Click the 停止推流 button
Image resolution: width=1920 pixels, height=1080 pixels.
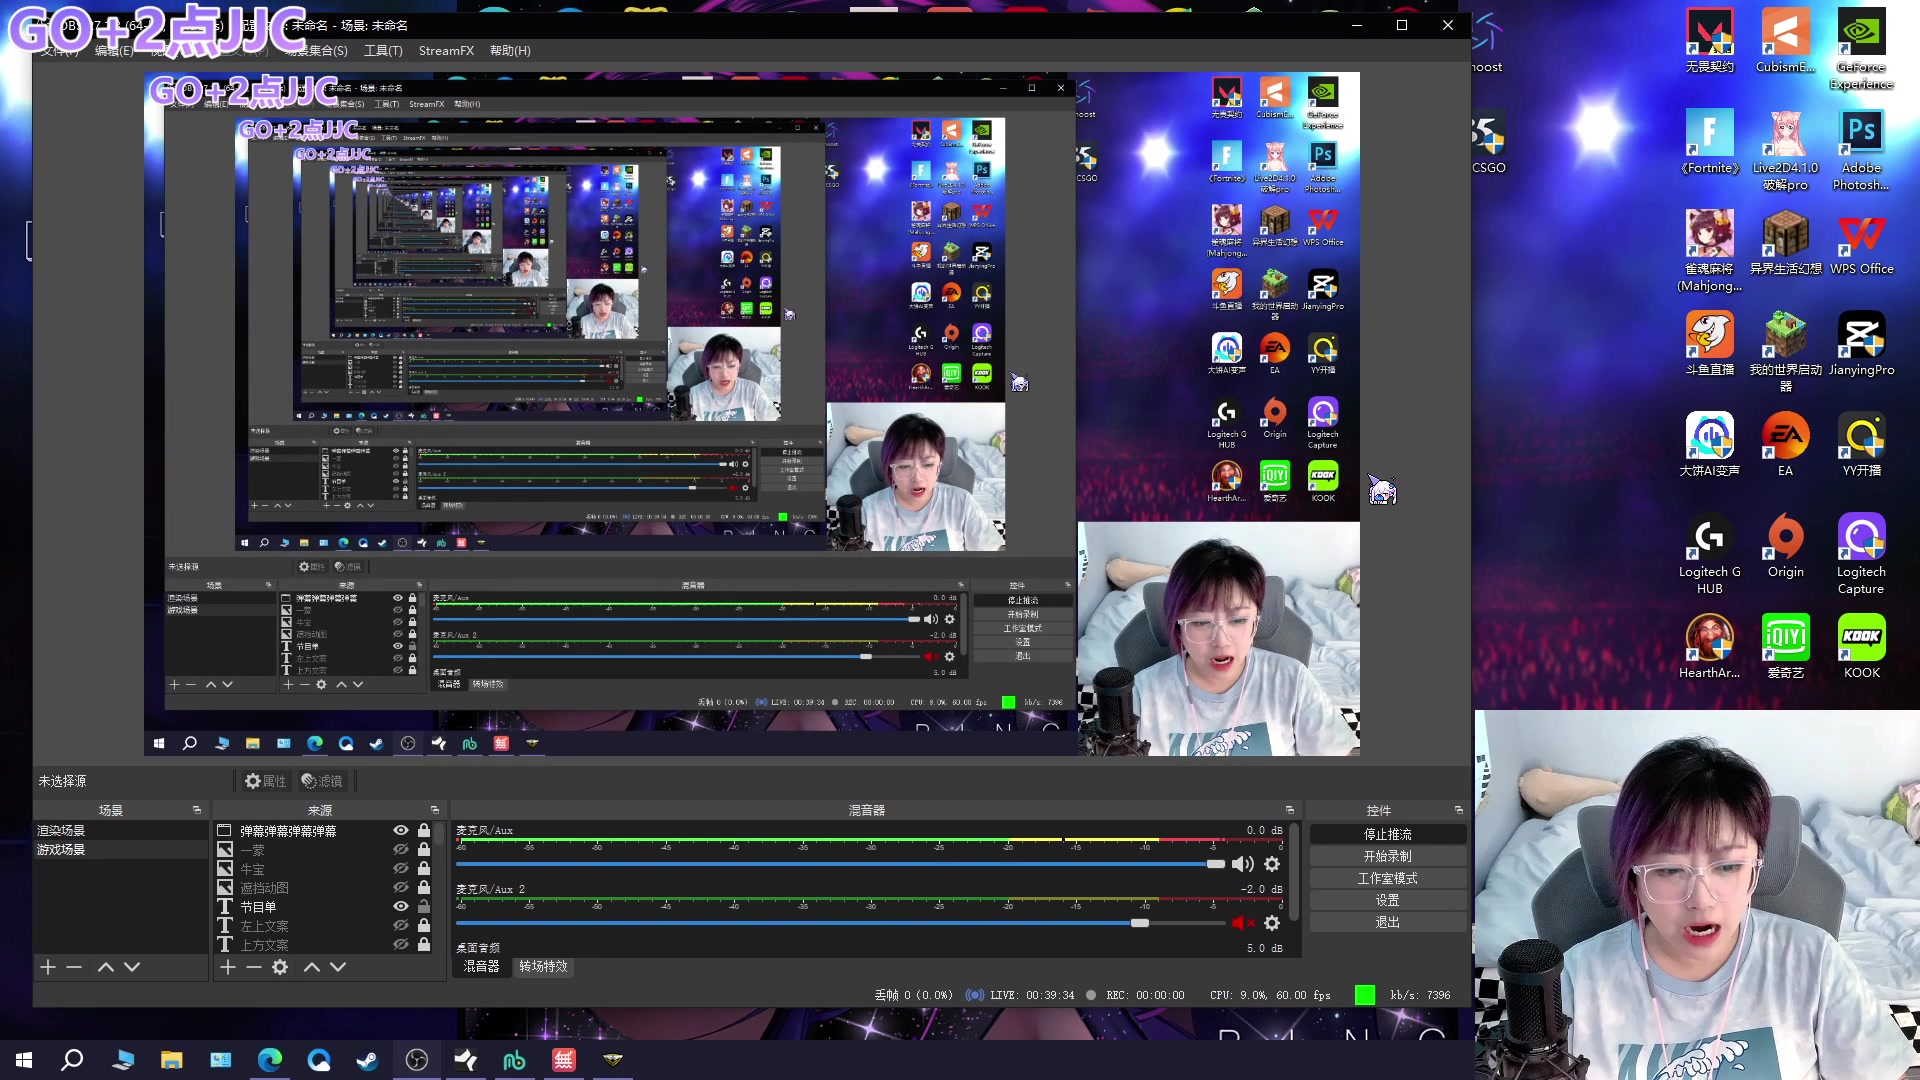tap(1387, 834)
